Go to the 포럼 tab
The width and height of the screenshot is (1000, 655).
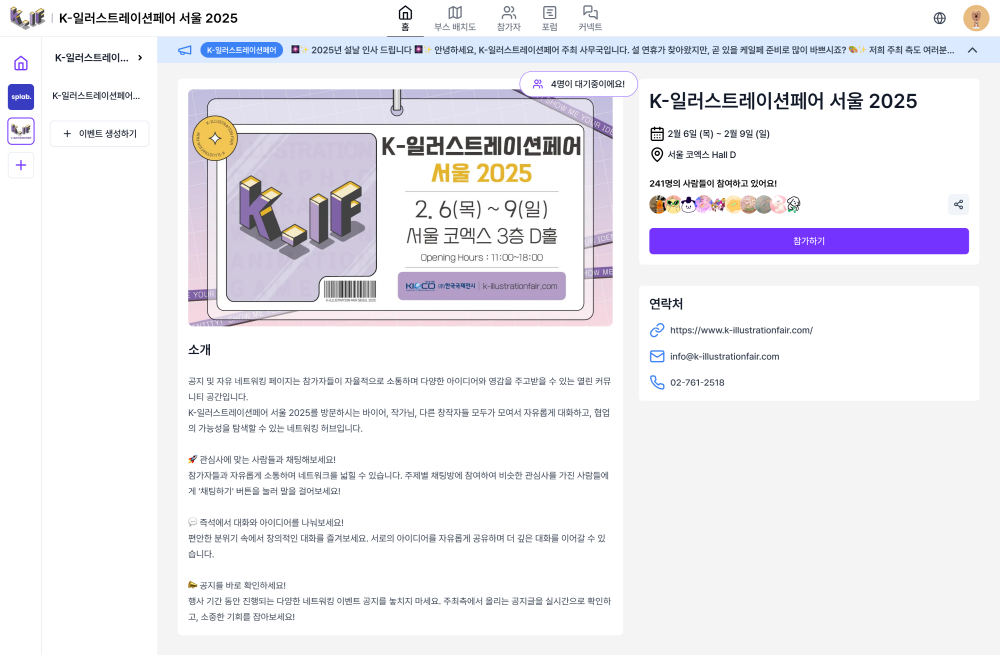[x=549, y=18]
